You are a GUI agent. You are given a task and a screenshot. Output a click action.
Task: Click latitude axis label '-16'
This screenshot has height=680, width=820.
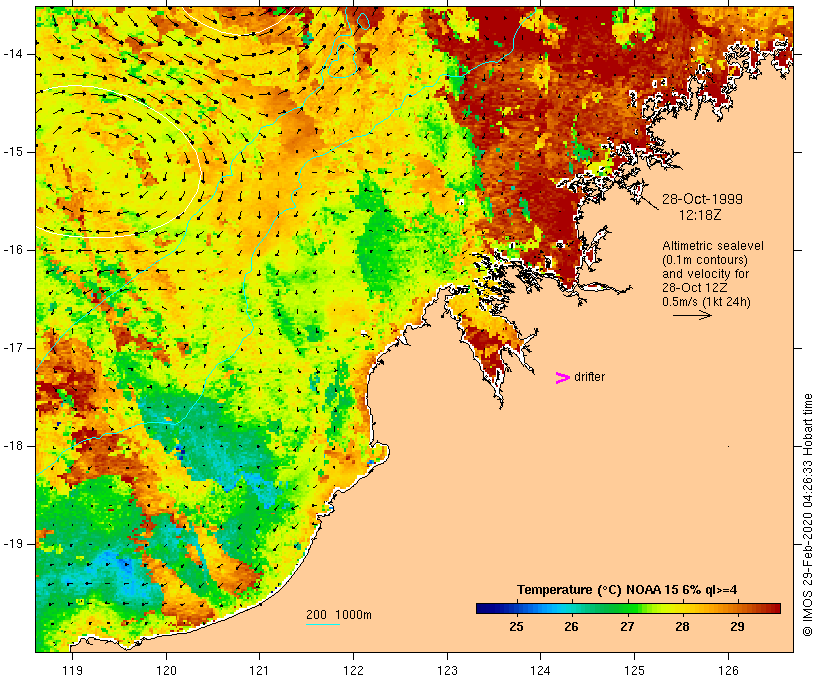(13, 250)
